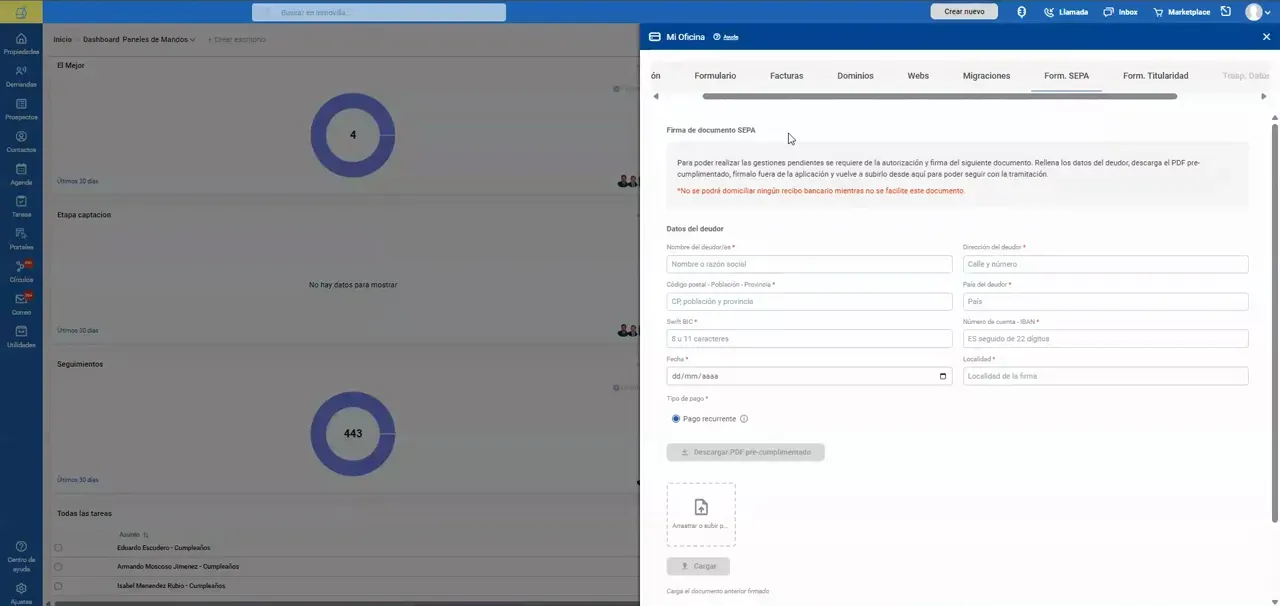Open Prospectos in the left sidebar
Screen dimensions: 1280x606
coord(21,109)
